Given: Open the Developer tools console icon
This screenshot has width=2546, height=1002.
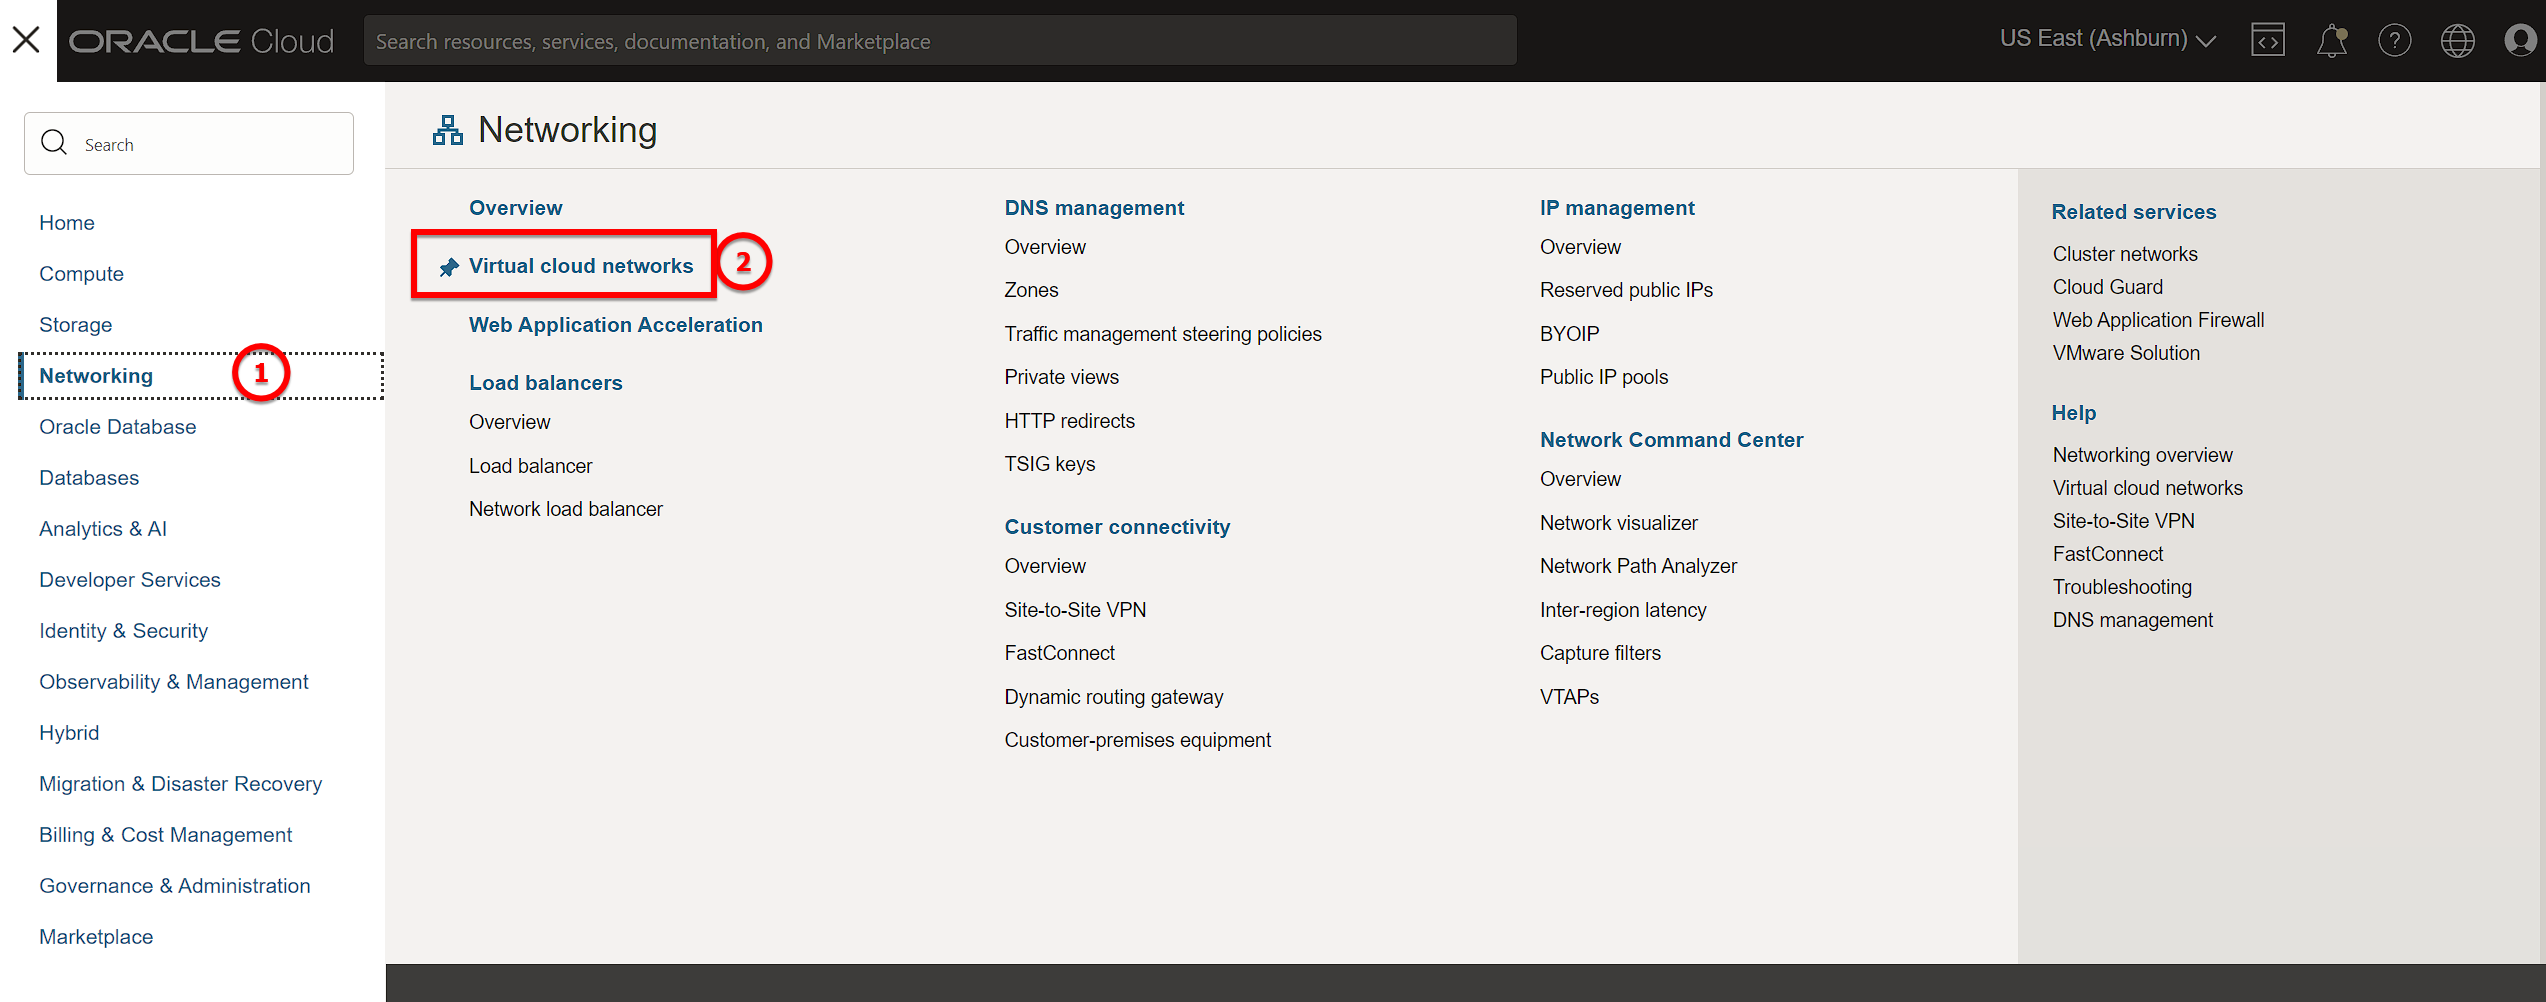Looking at the screenshot, I should [x=2268, y=40].
